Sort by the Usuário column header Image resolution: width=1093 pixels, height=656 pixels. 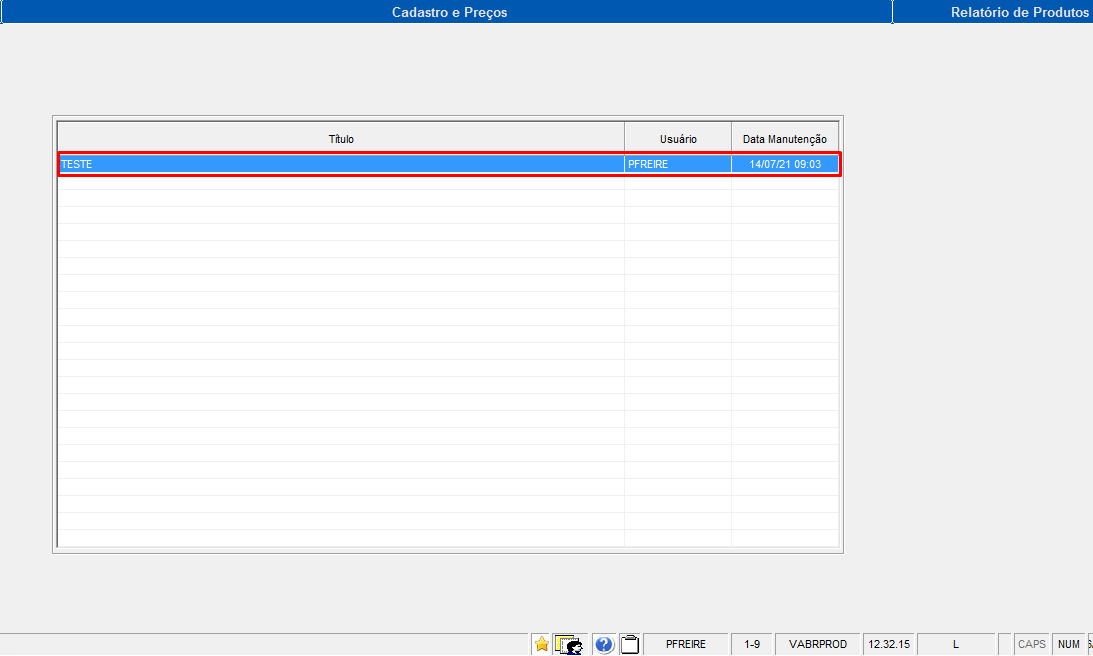coord(678,139)
